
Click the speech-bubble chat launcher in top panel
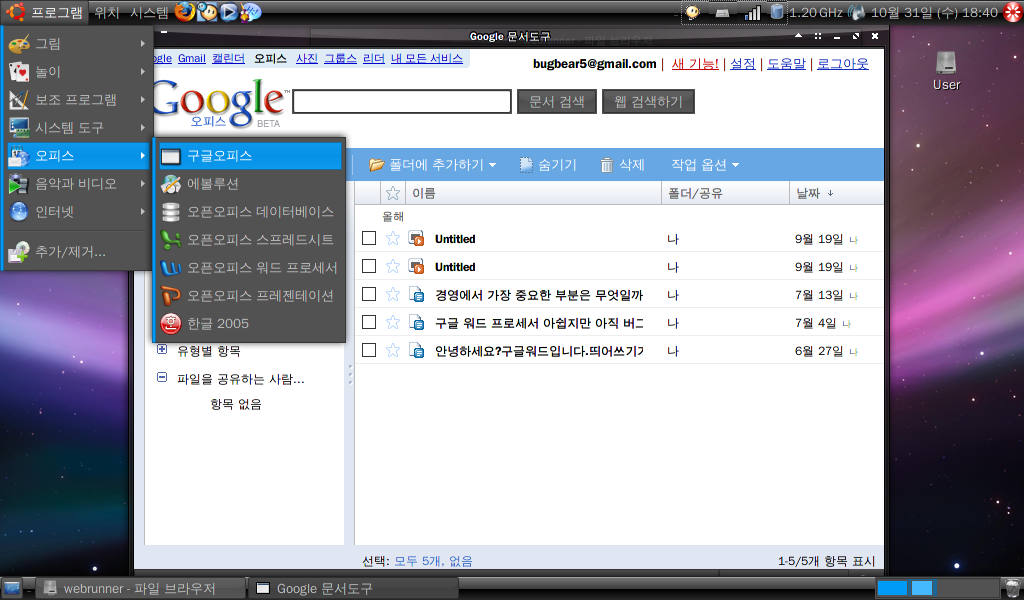[251, 12]
